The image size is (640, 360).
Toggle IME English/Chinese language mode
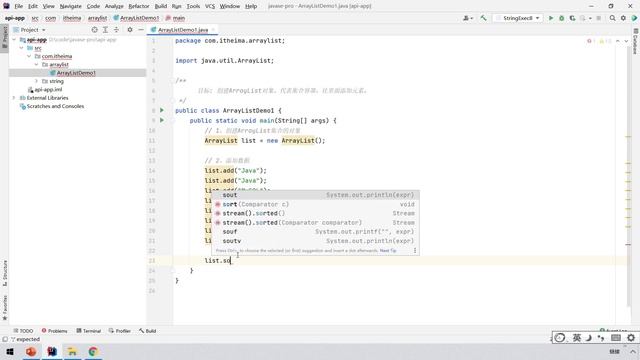576,338
